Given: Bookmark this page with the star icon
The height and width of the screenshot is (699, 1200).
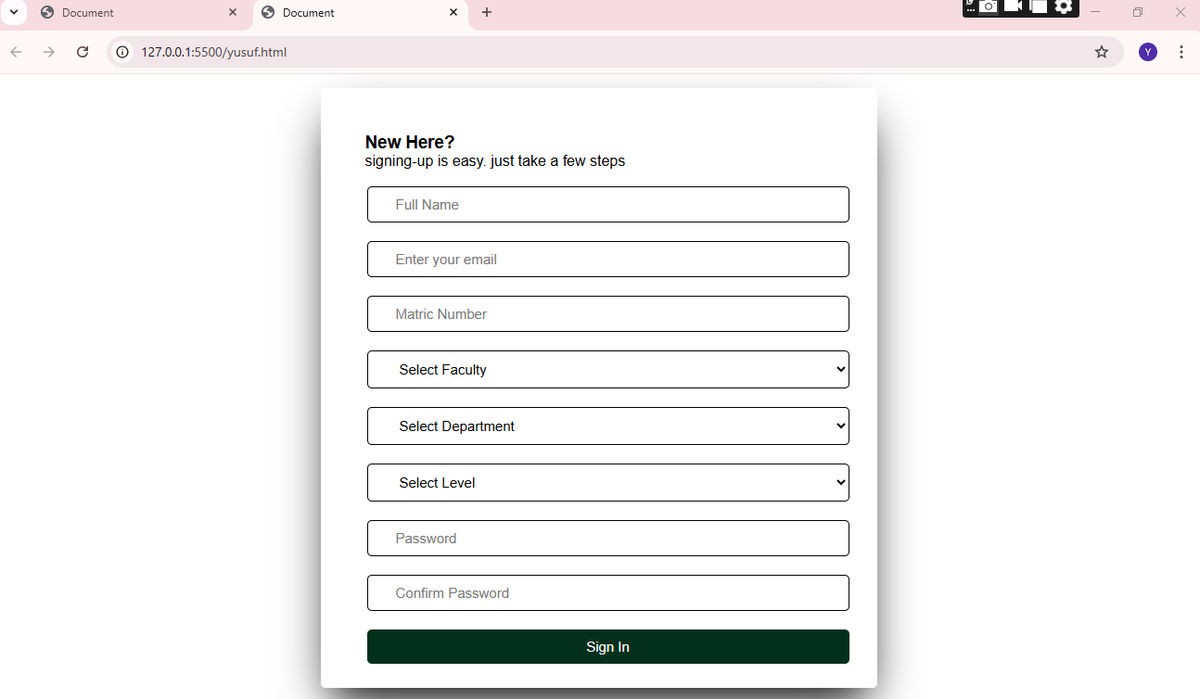Looking at the screenshot, I should (x=1101, y=51).
